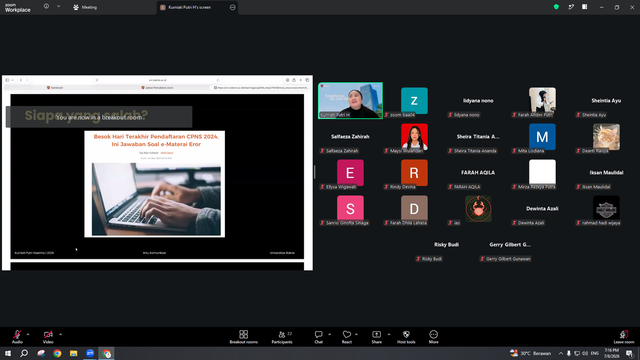Open the Zoom app icon in taskbar
The width and height of the screenshot is (640, 360).
coord(90,353)
